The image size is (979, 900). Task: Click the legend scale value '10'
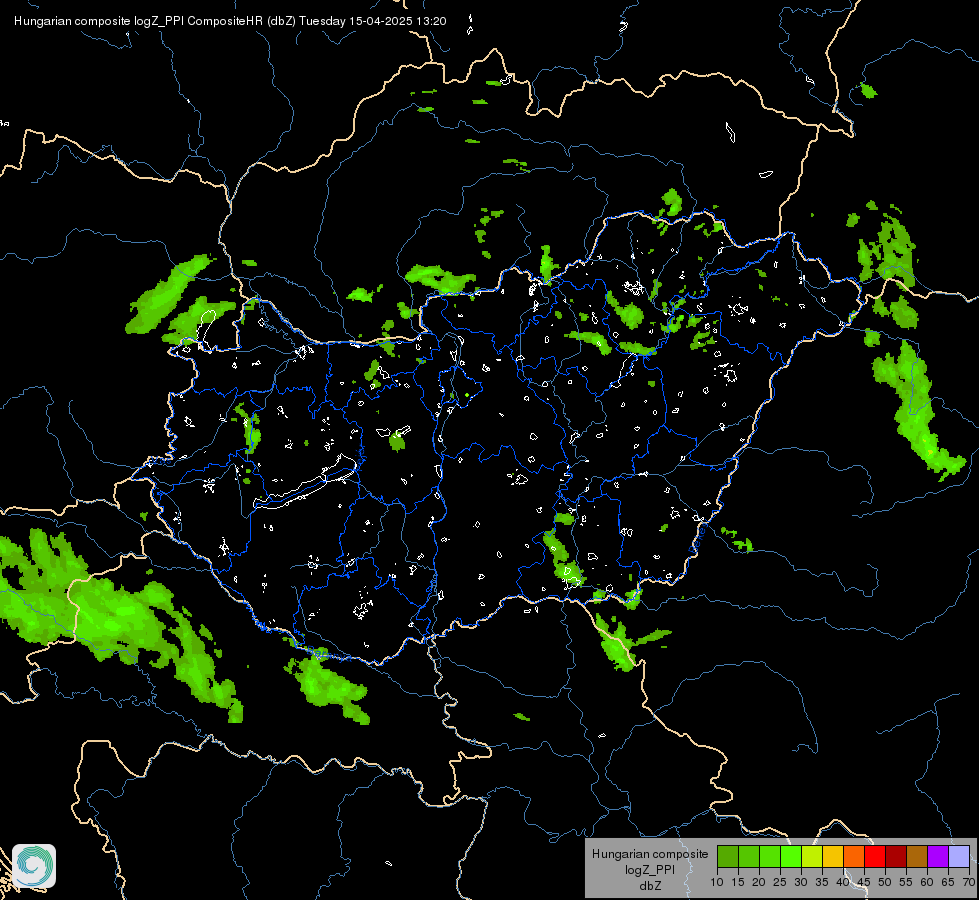click(x=717, y=882)
